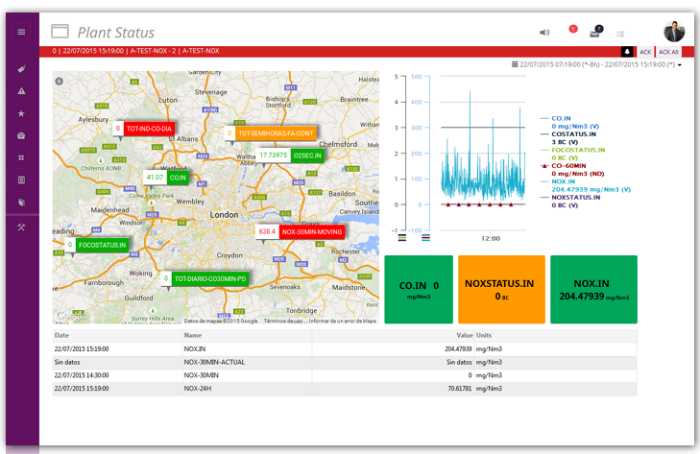Toggle CO-60MIN series in chart legend

coord(566,165)
